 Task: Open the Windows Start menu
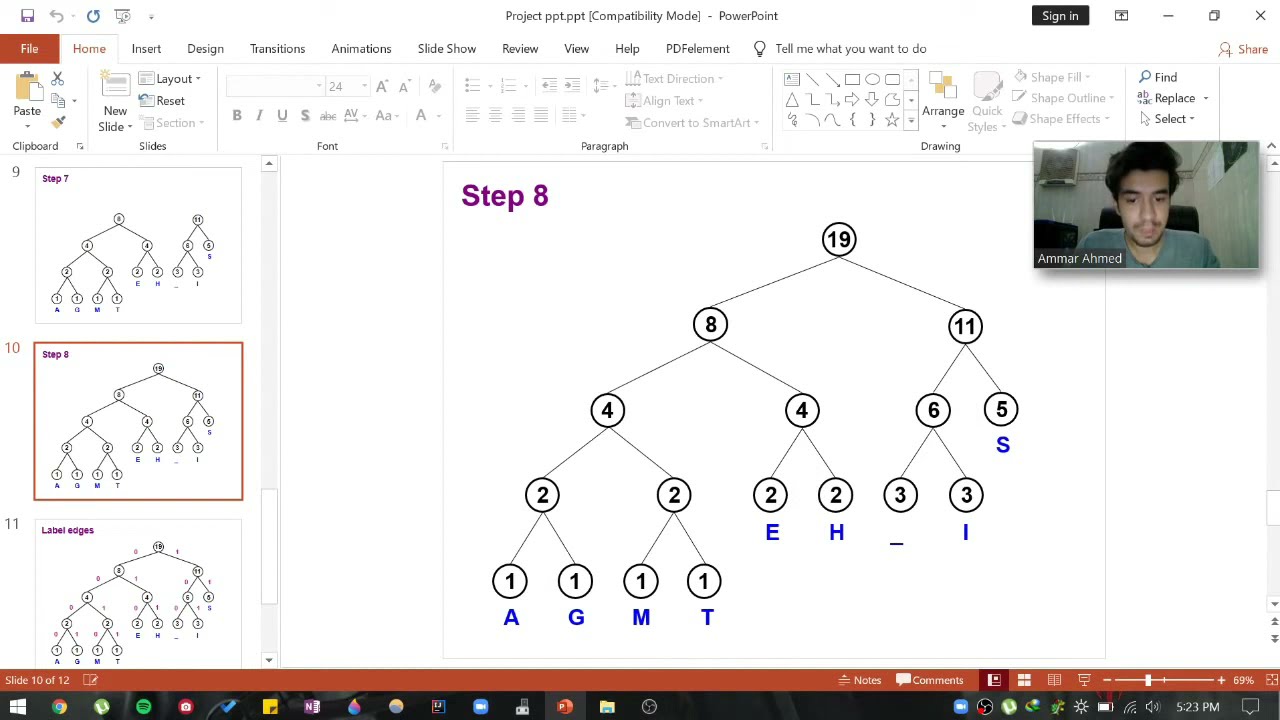pyautogui.click(x=17, y=707)
